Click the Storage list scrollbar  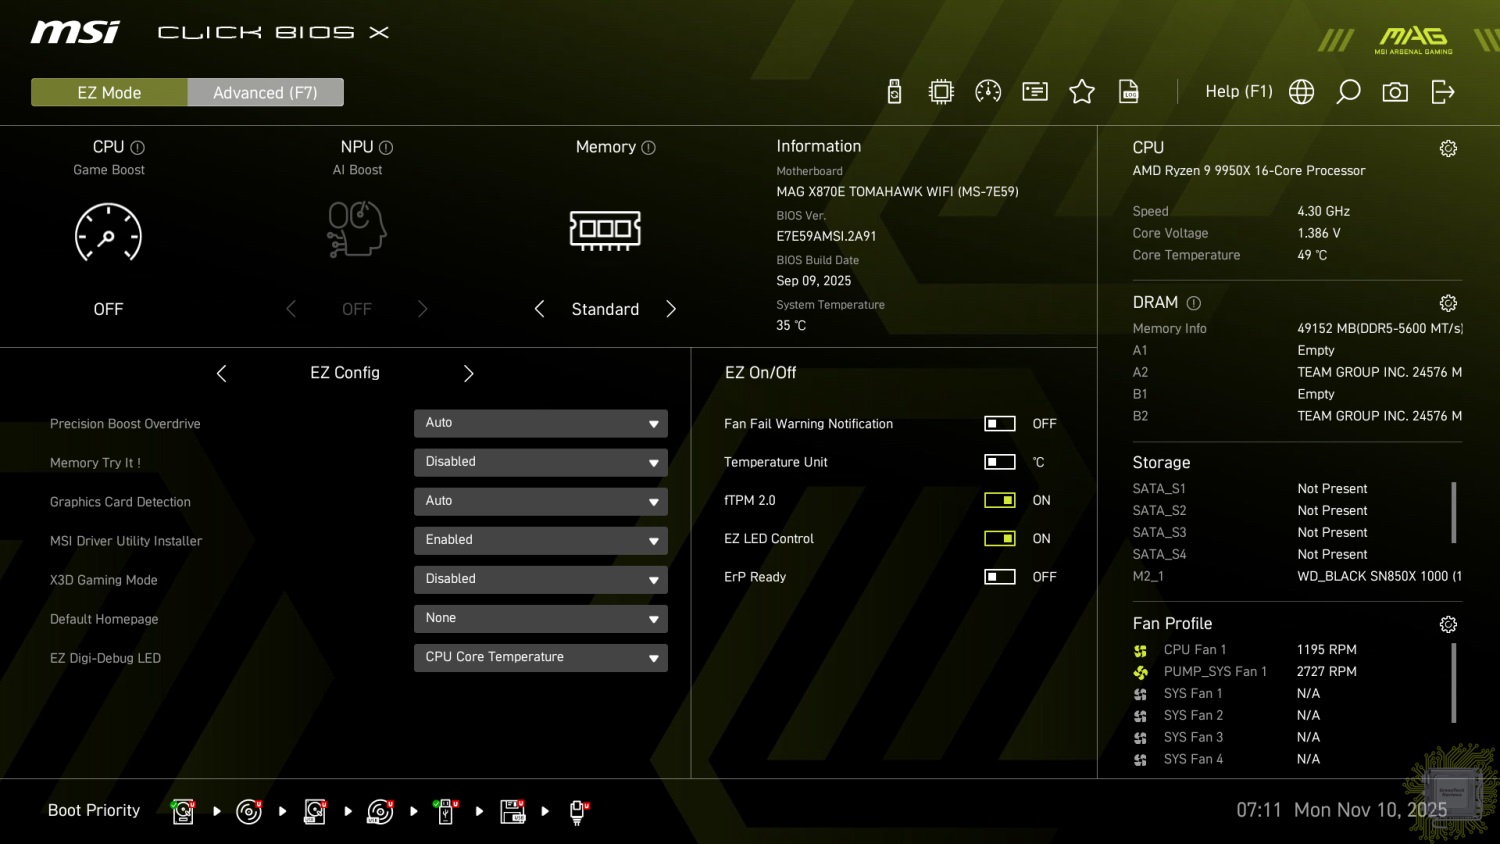point(1453,512)
